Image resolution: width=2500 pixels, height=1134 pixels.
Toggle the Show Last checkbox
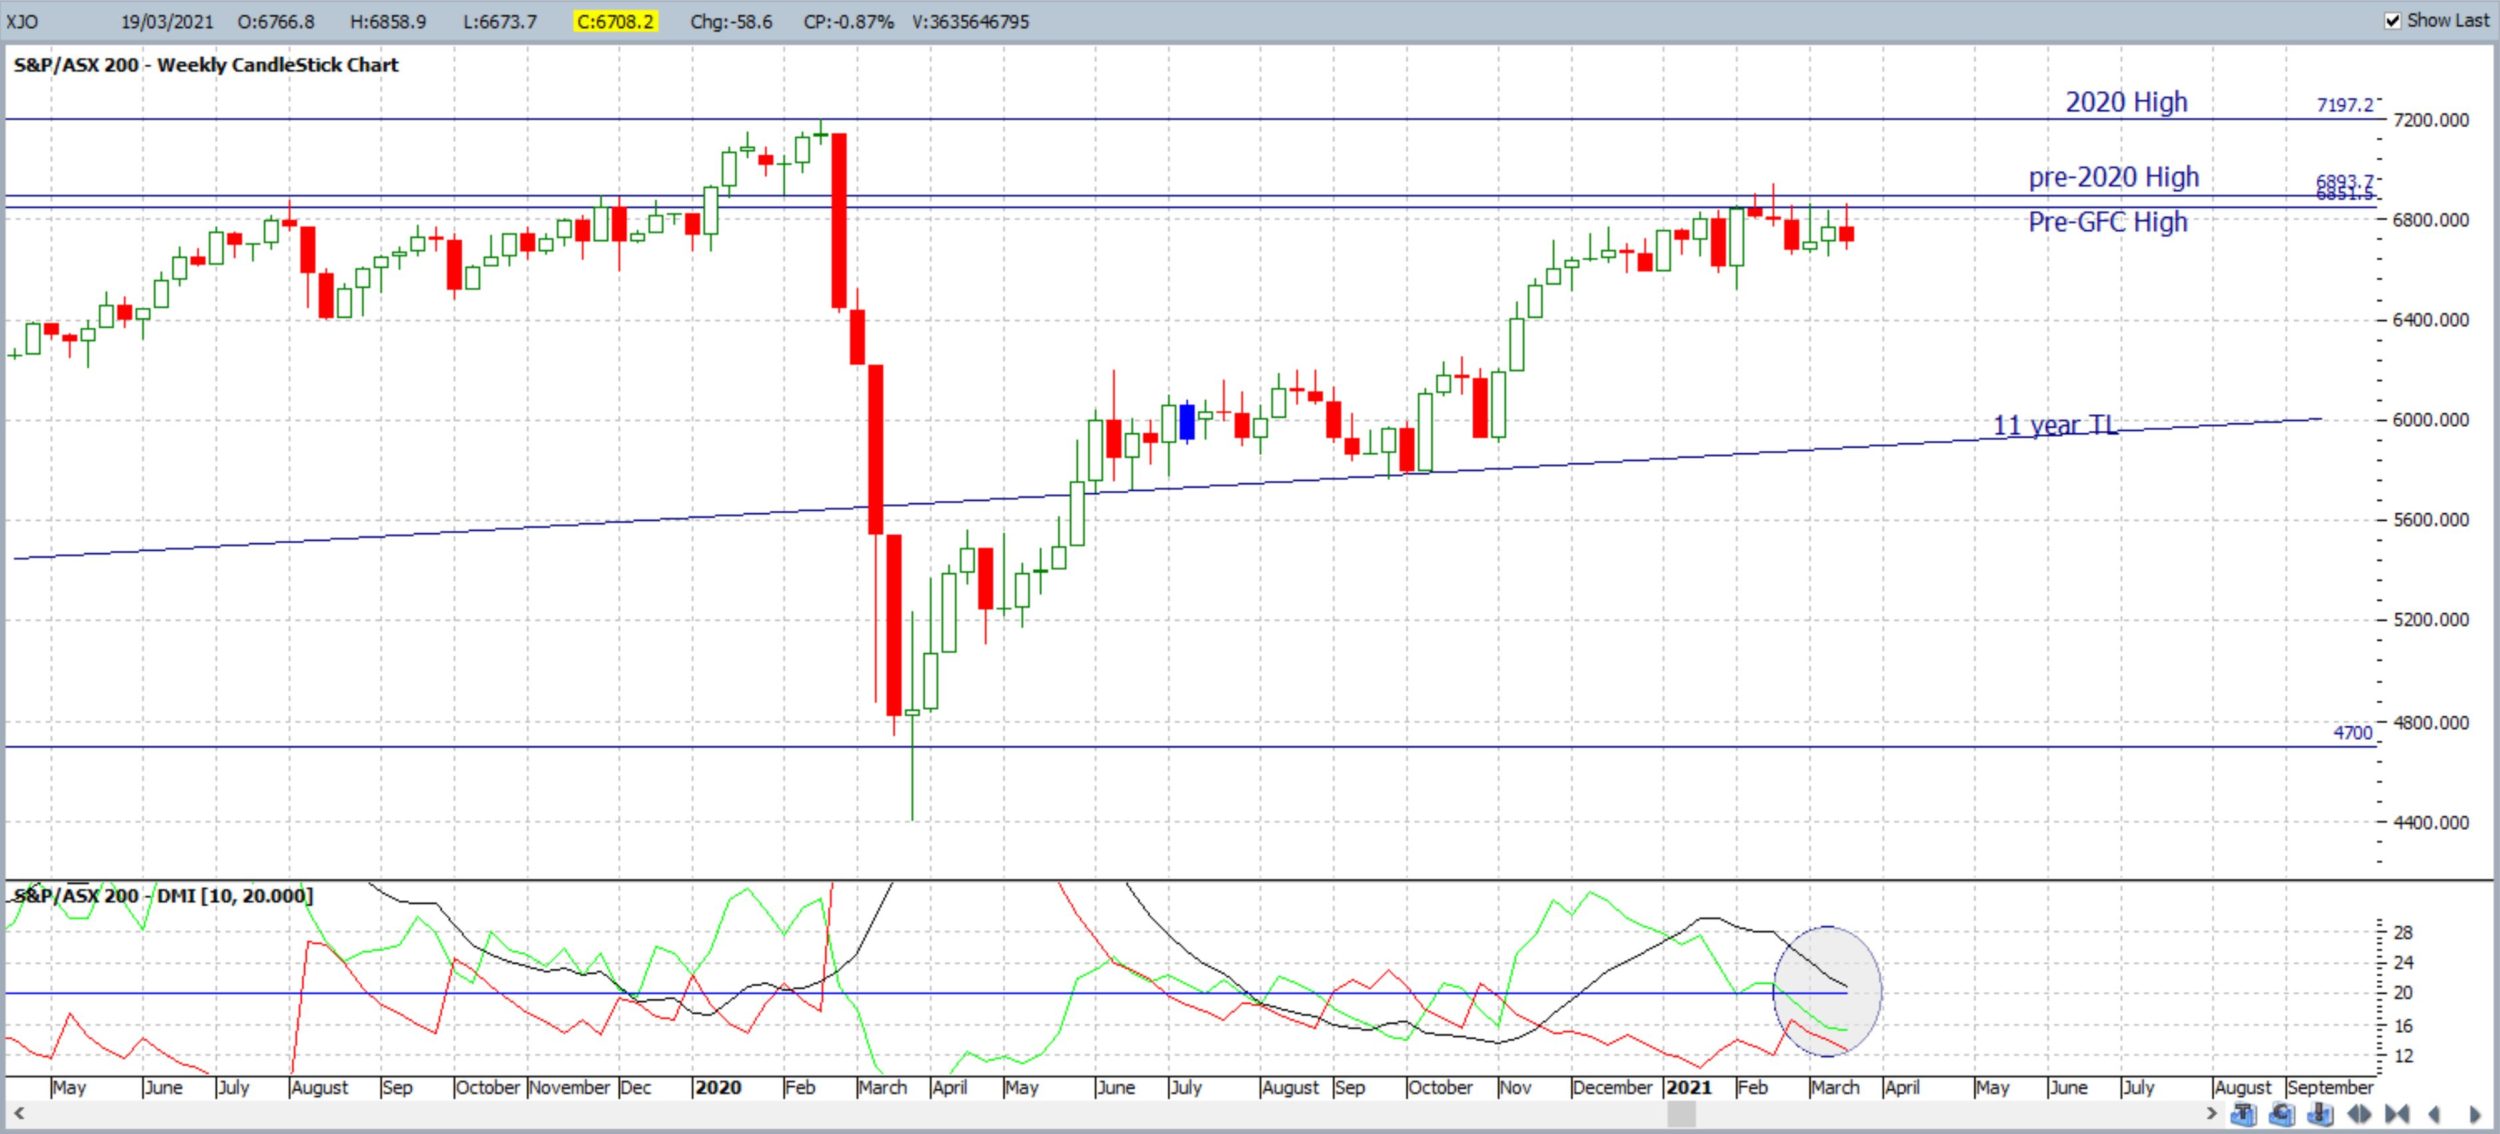click(2393, 20)
